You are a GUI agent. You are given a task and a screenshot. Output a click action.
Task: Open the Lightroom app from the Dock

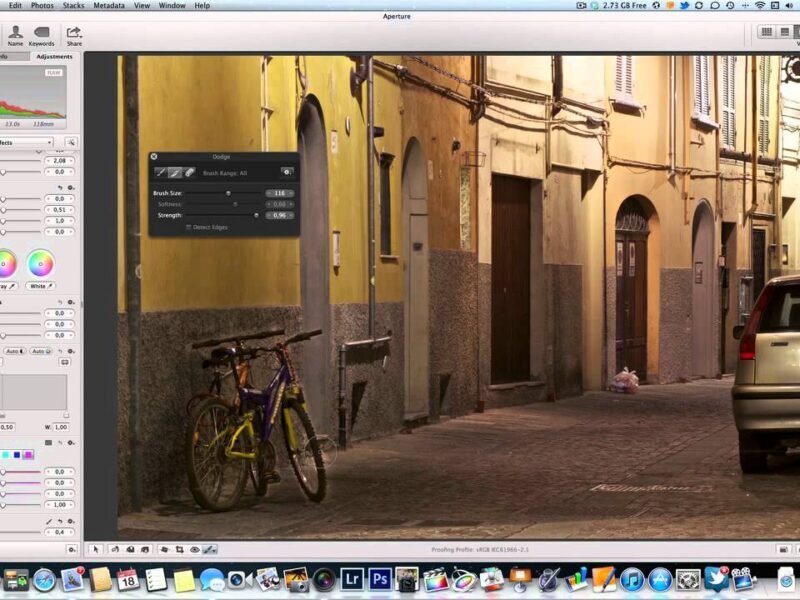coord(352,578)
